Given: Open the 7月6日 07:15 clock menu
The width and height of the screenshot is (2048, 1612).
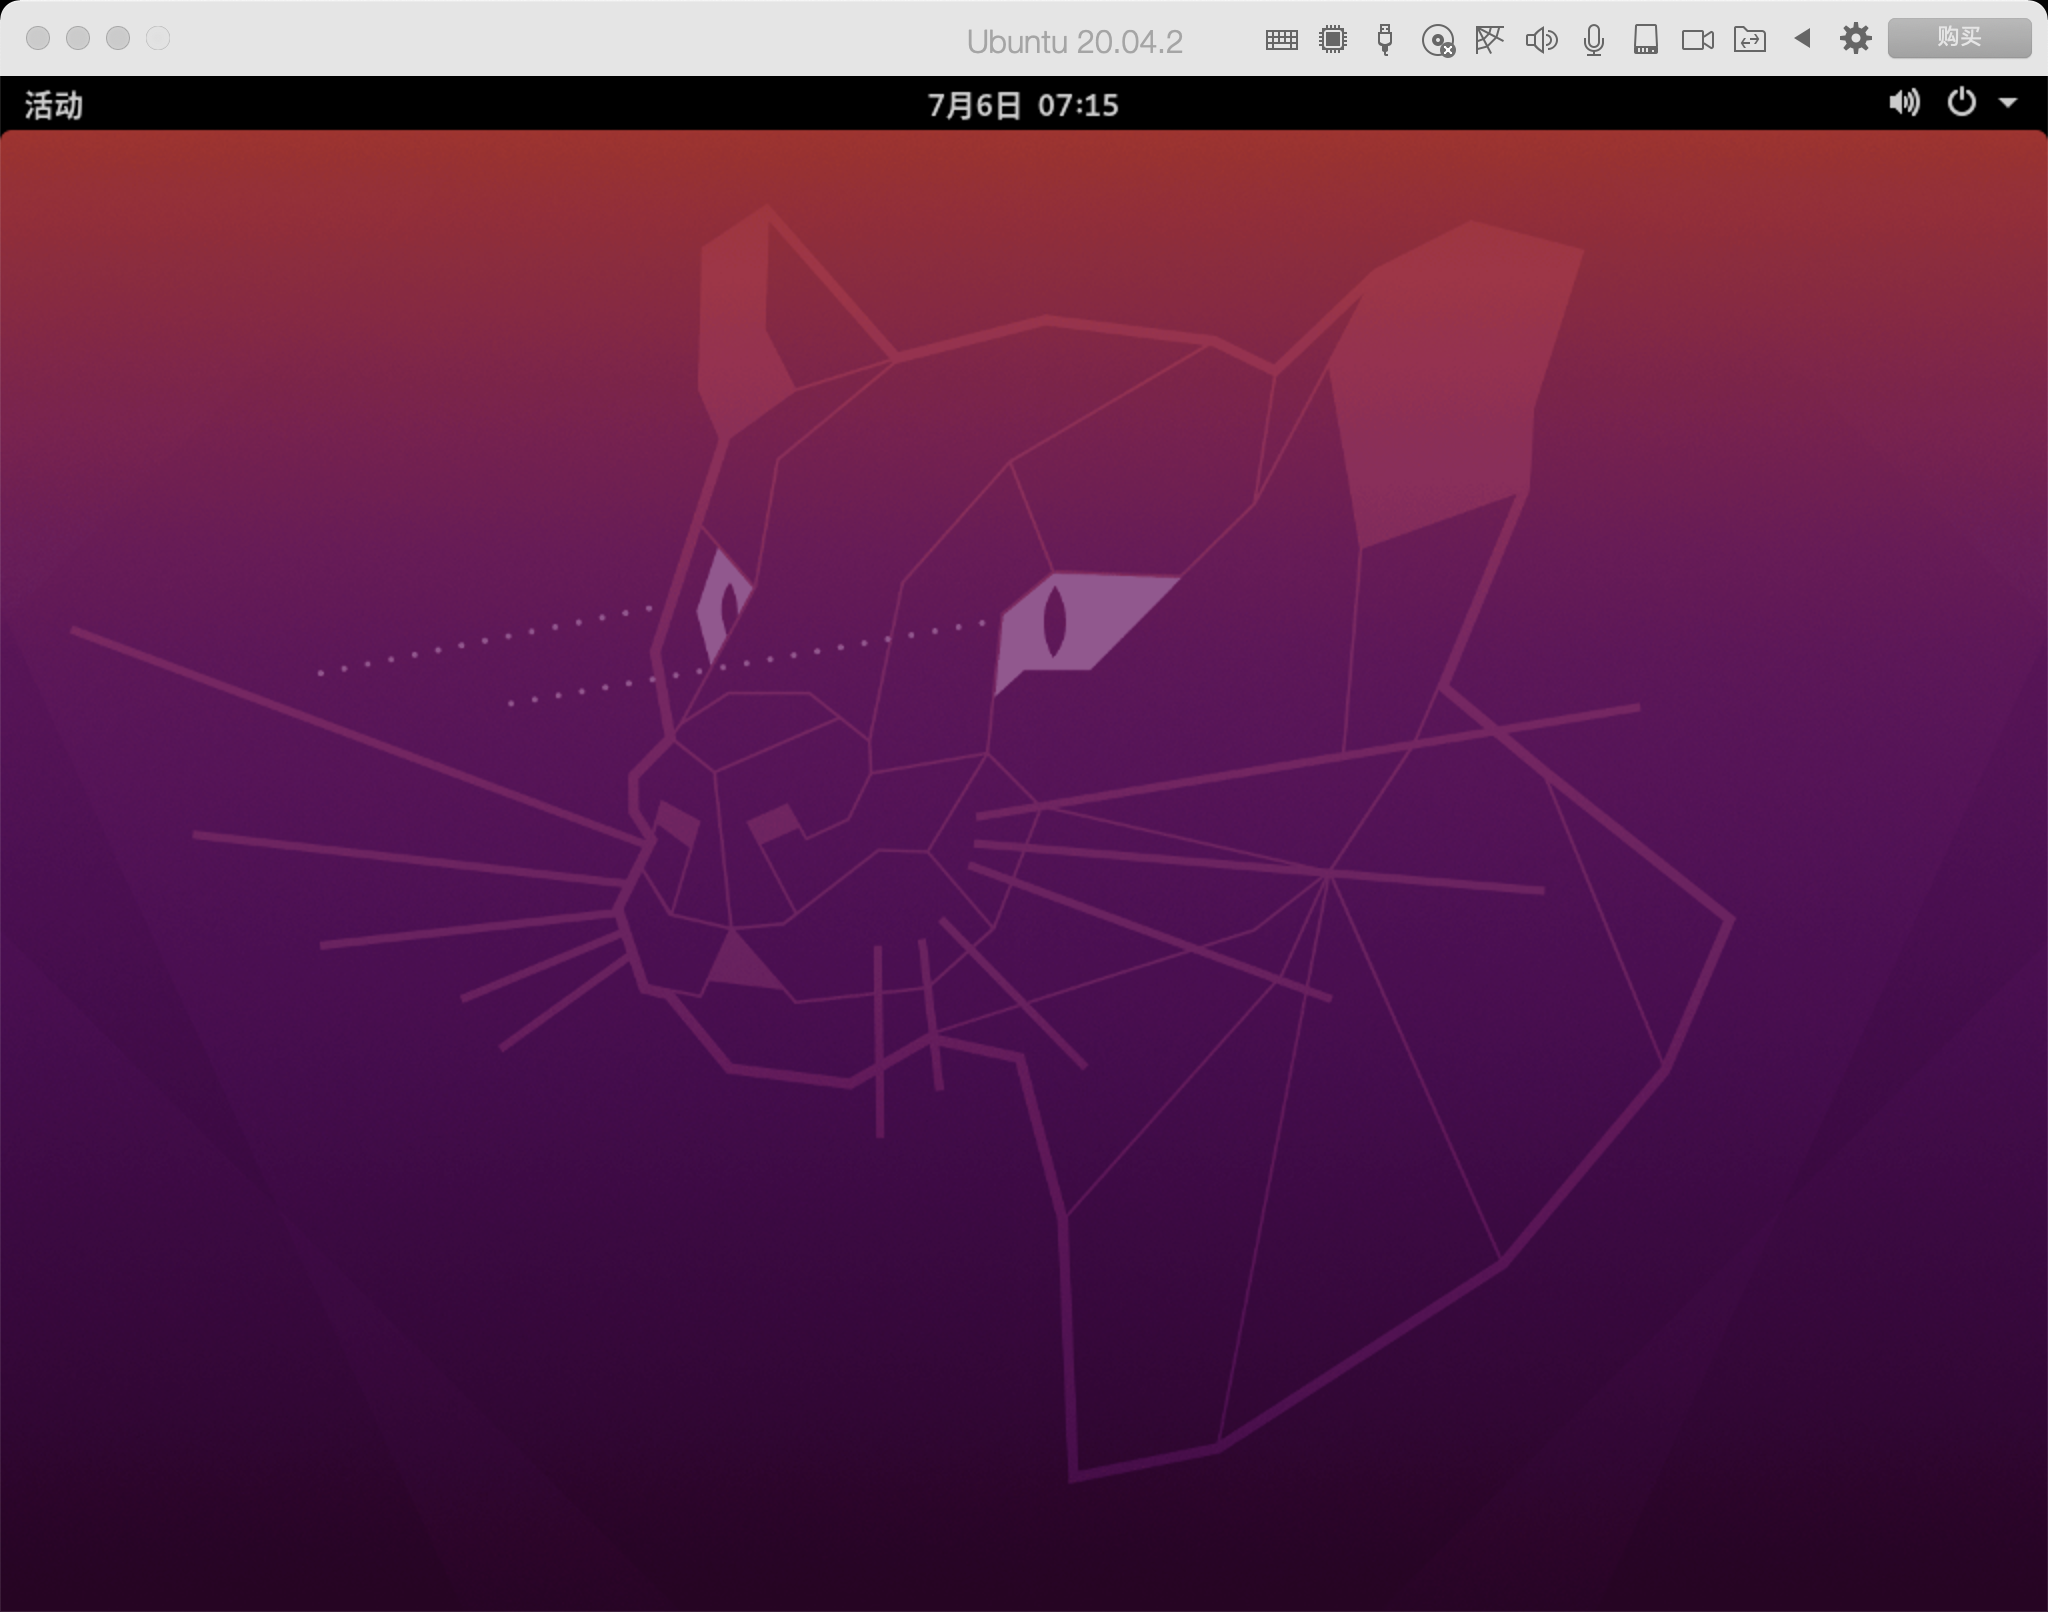Looking at the screenshot, I should click(x=1023, y=105).
